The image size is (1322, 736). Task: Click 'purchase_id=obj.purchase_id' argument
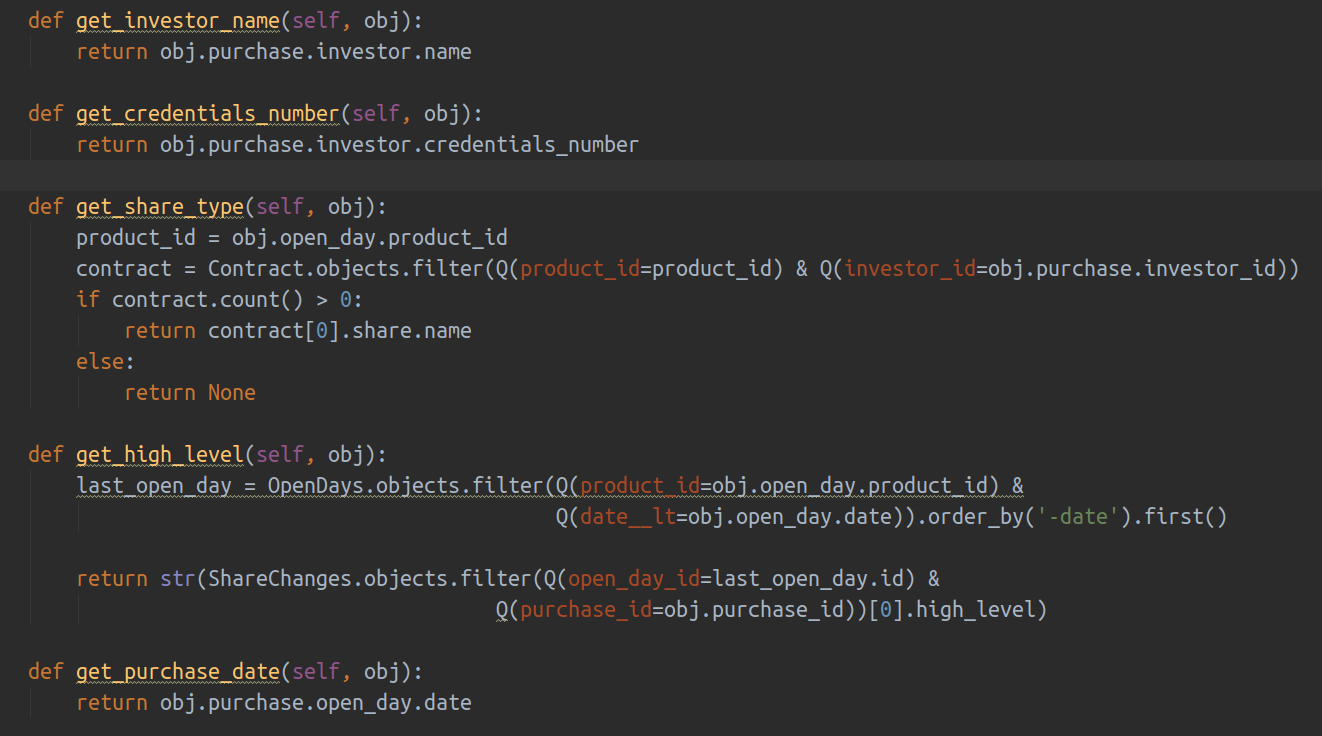click(x=681, y=609)
